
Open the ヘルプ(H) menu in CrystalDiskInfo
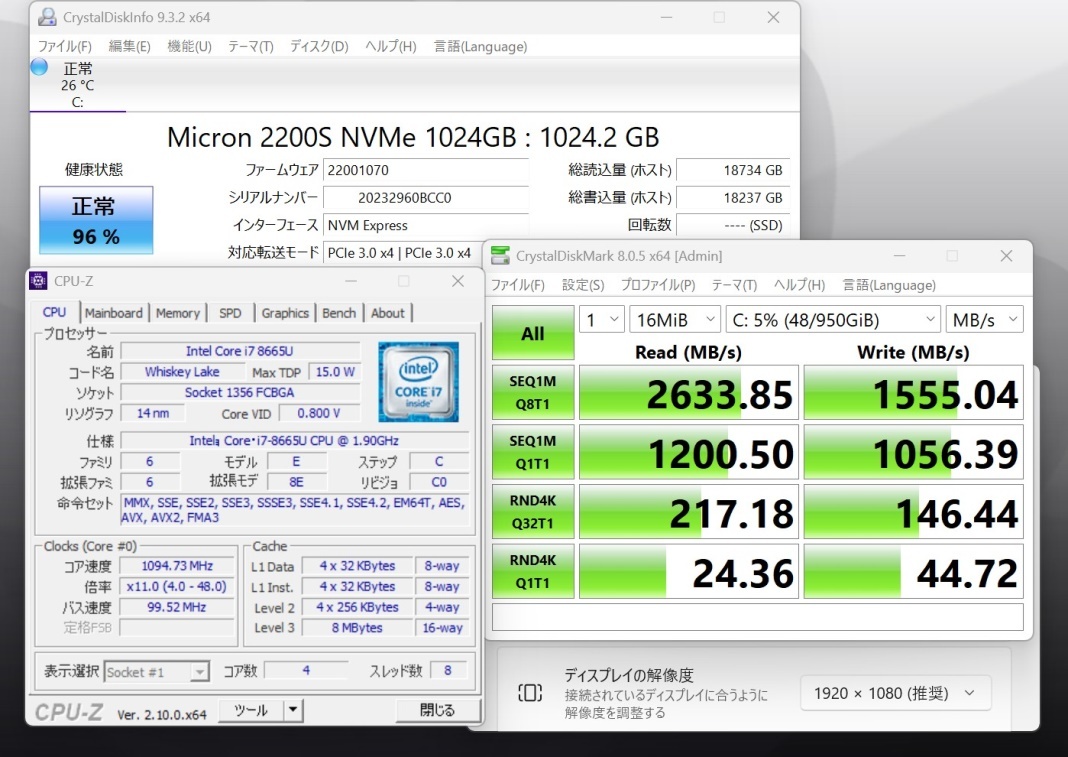[x=390, y=46]
